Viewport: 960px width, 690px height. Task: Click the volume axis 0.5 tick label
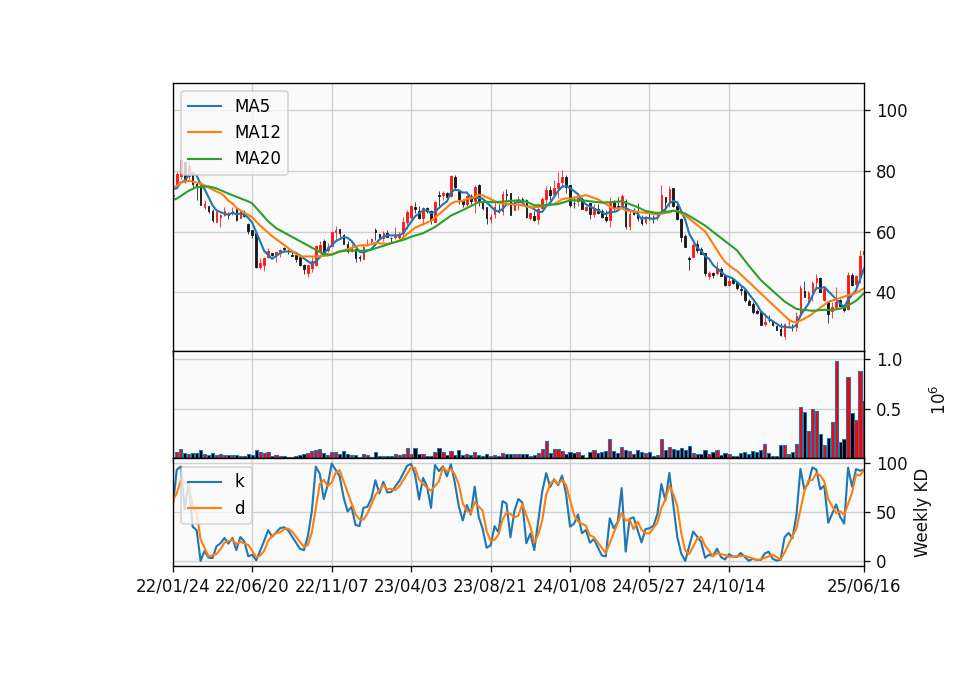(890, 410)
